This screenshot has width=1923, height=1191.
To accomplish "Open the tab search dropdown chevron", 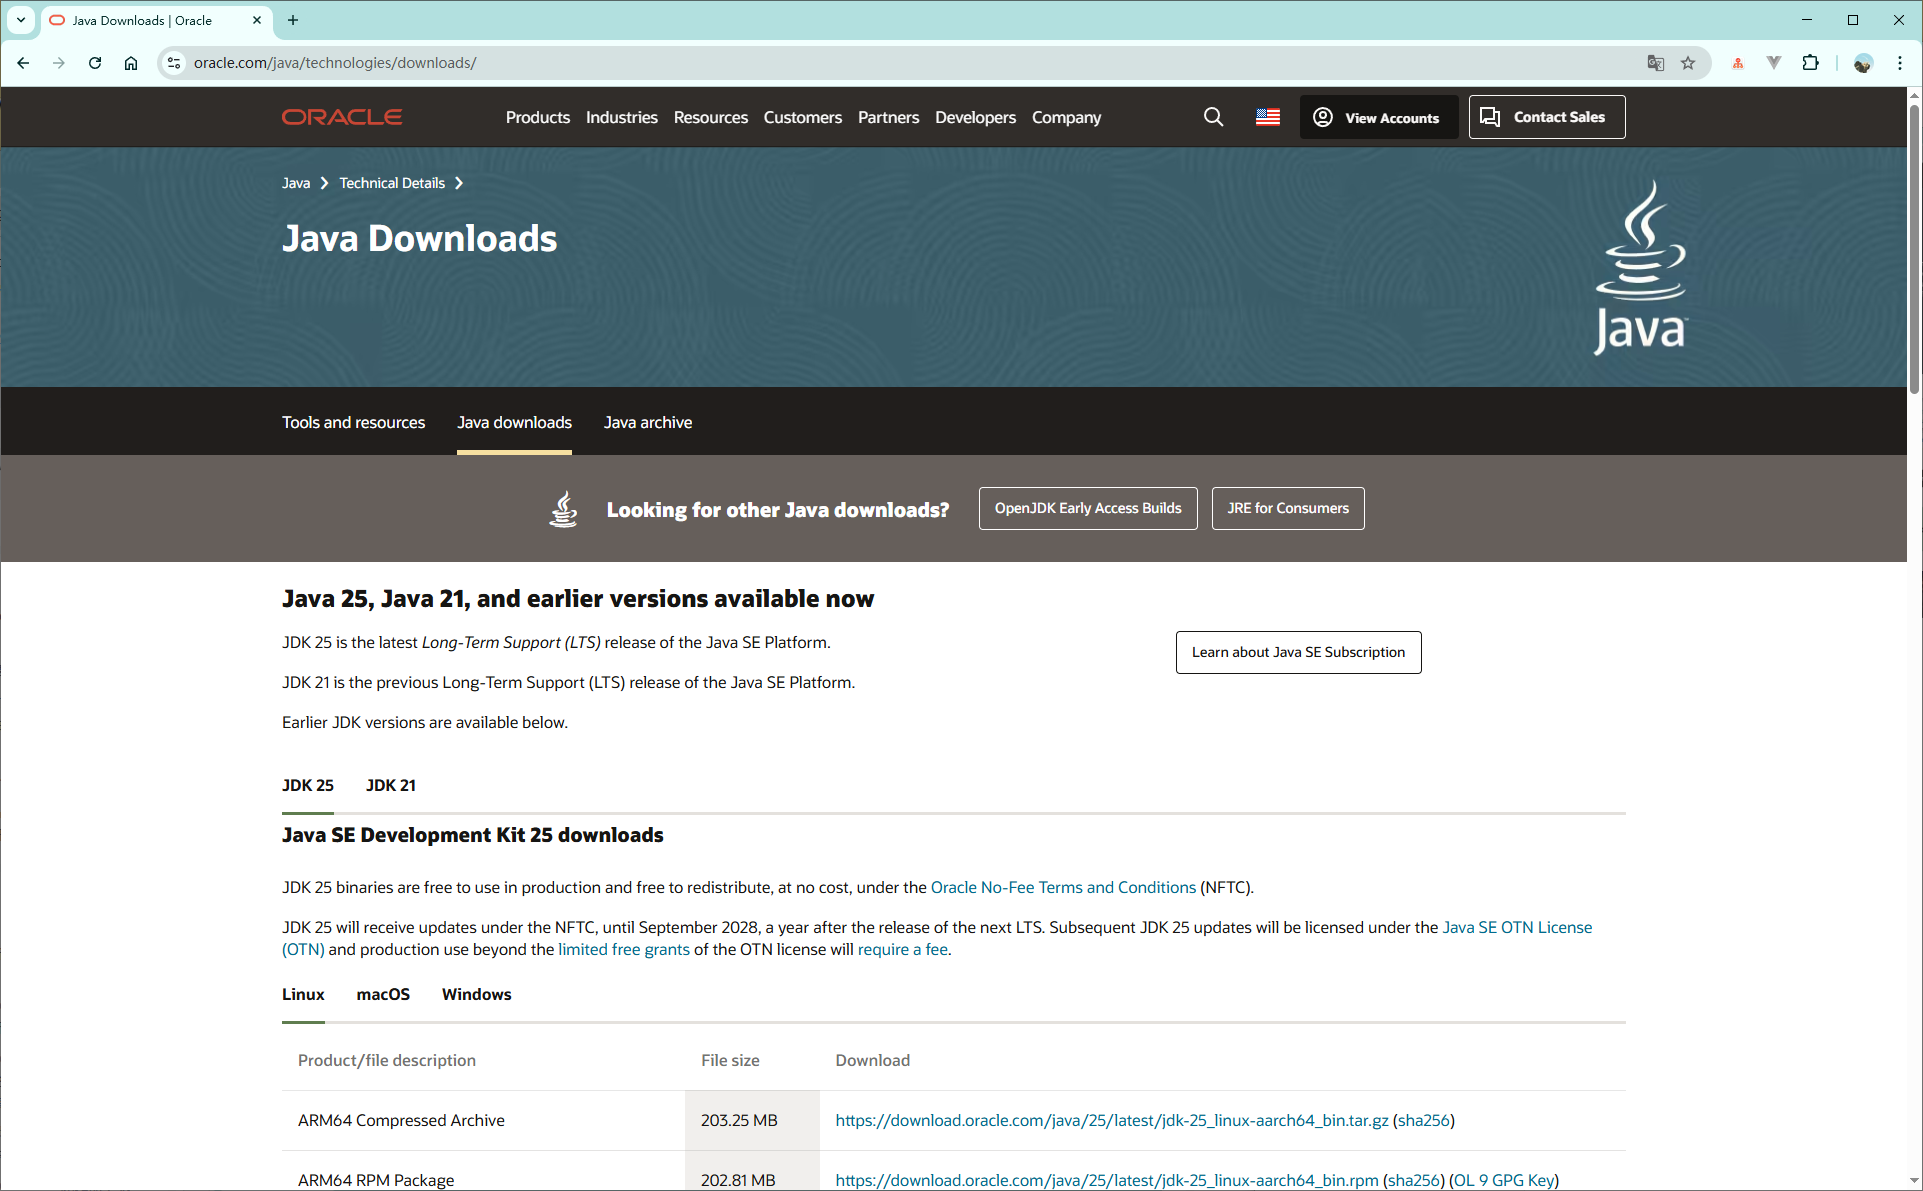I will tap(20, 20).
